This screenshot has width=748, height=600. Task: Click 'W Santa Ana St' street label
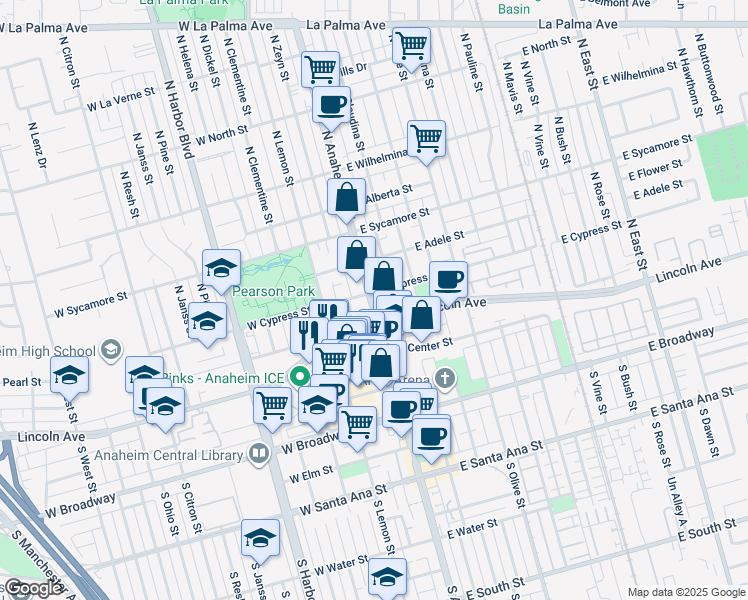coord(343,499)
